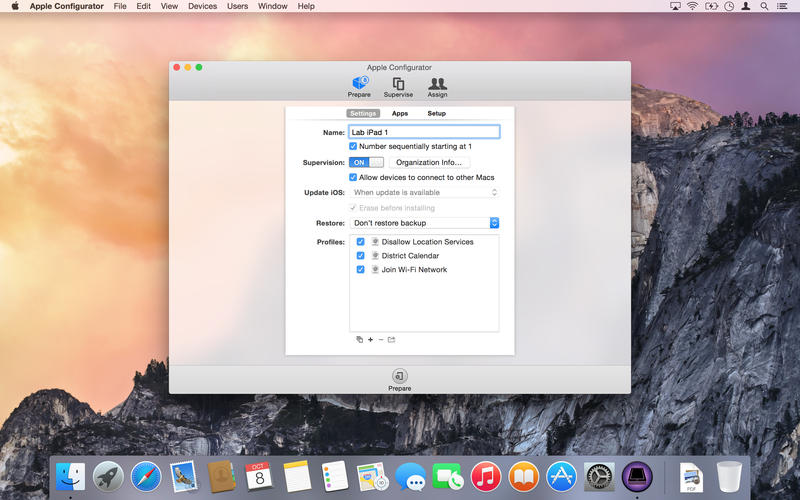Open the Devices menu in the menu bar

(202, 6)
